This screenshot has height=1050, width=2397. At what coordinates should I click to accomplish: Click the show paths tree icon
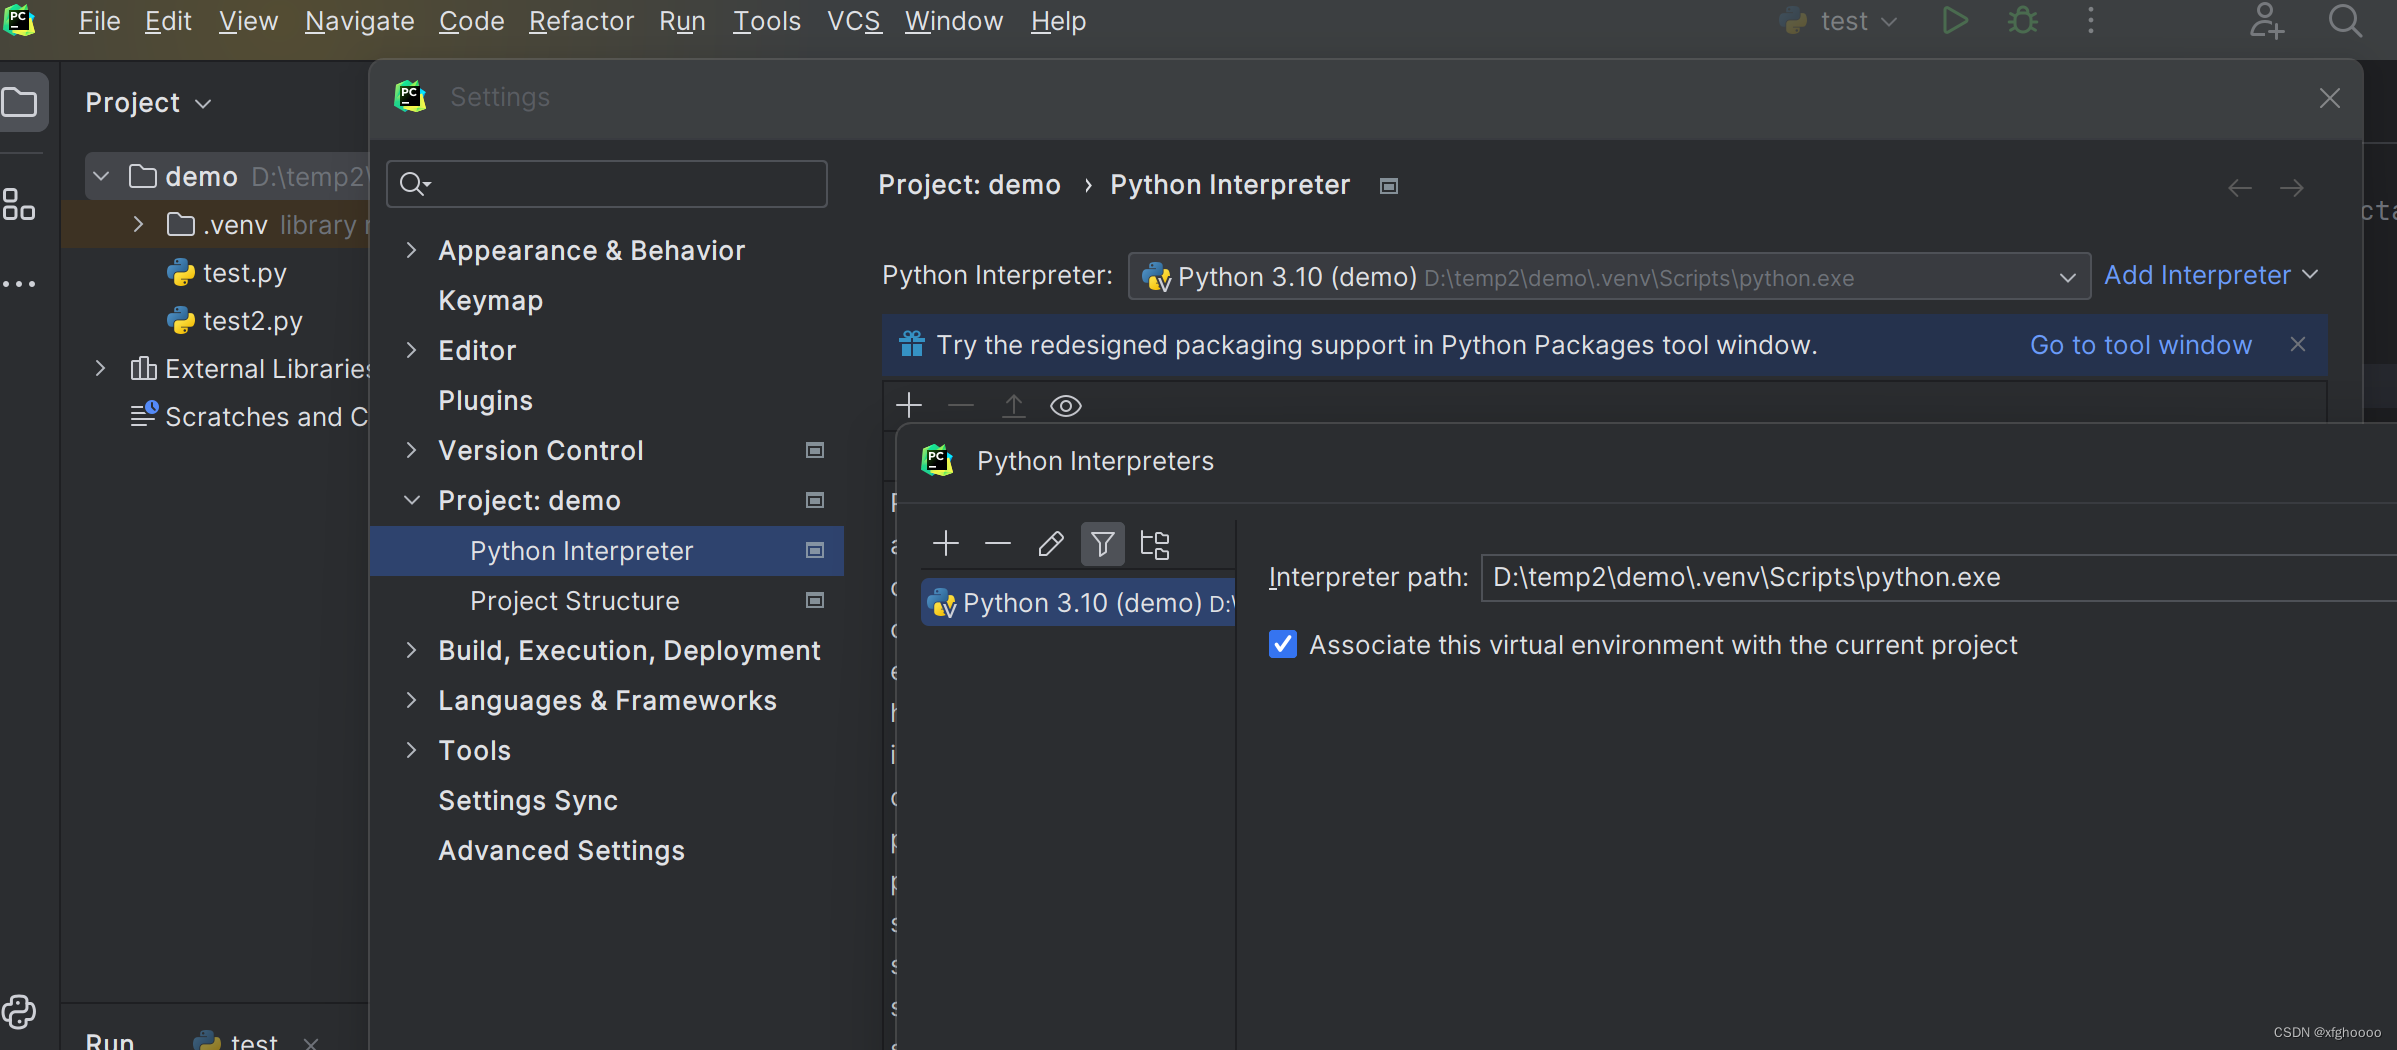[x=1155, y=544]
